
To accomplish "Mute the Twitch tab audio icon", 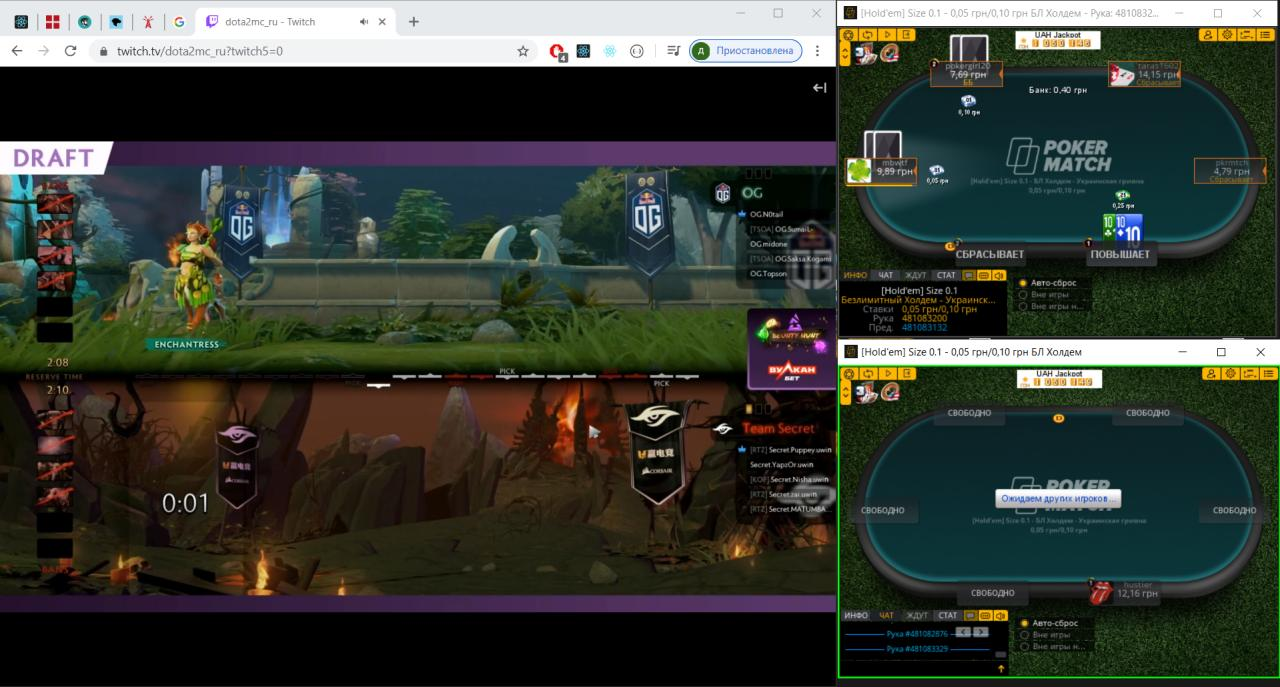I will (x=364, y=22).
